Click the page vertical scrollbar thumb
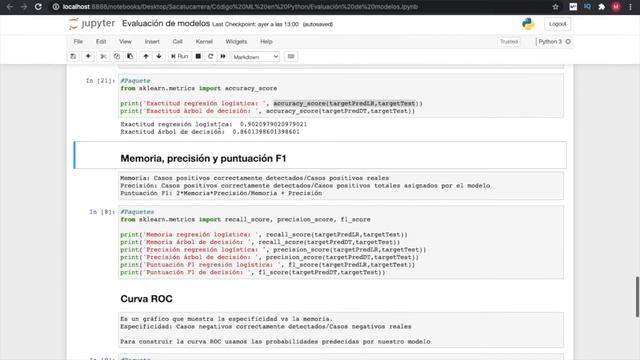640x360 pixels. pyautogui.click(x=637, y=297)
